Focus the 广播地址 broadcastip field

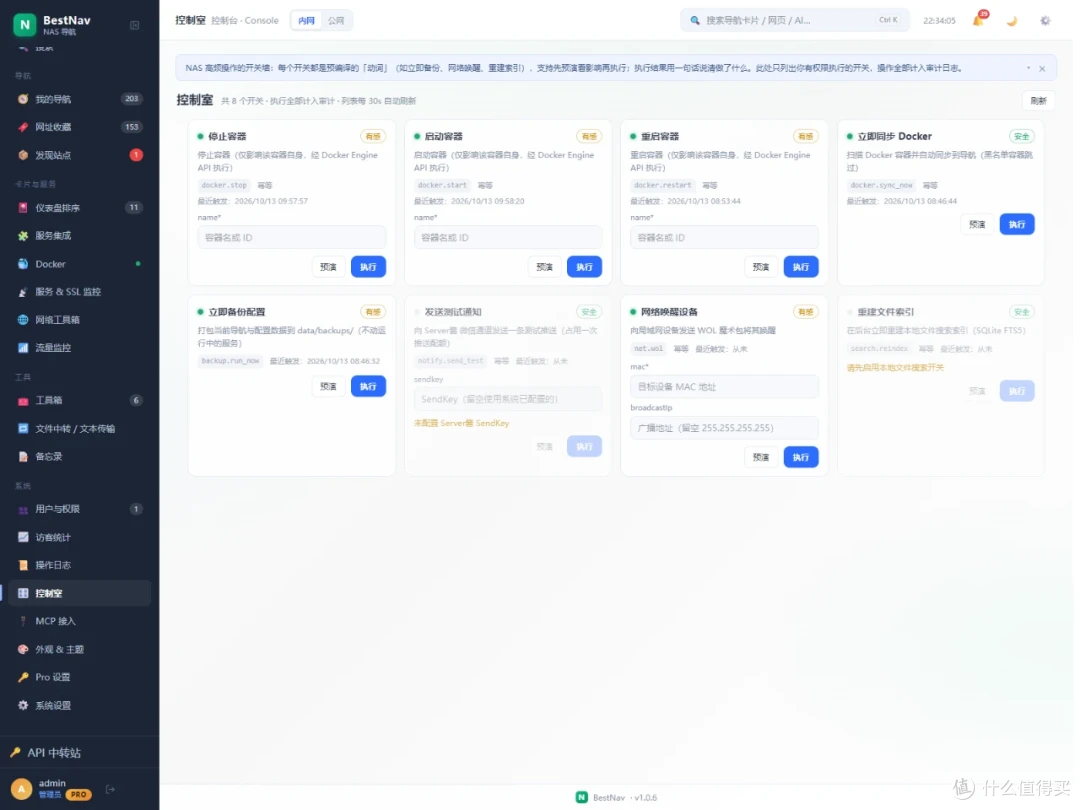click(x=724, y=428)
